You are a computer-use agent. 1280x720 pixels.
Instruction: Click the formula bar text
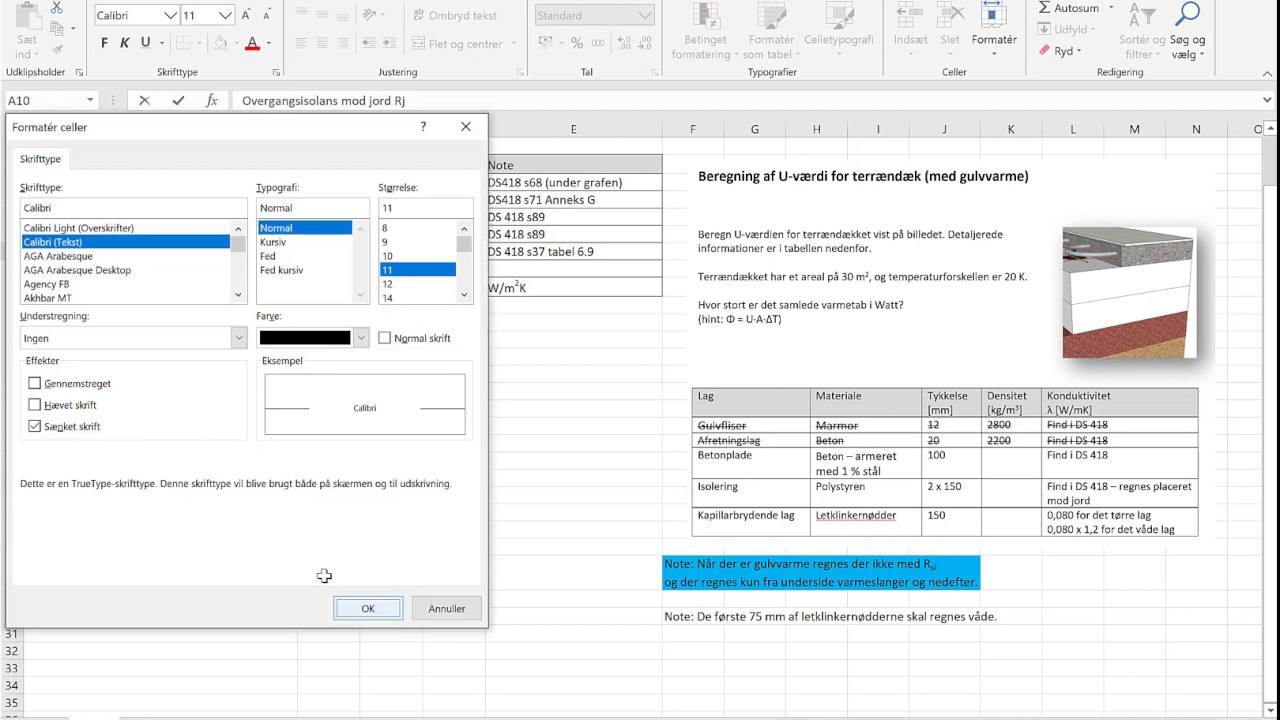click(323, 101)
